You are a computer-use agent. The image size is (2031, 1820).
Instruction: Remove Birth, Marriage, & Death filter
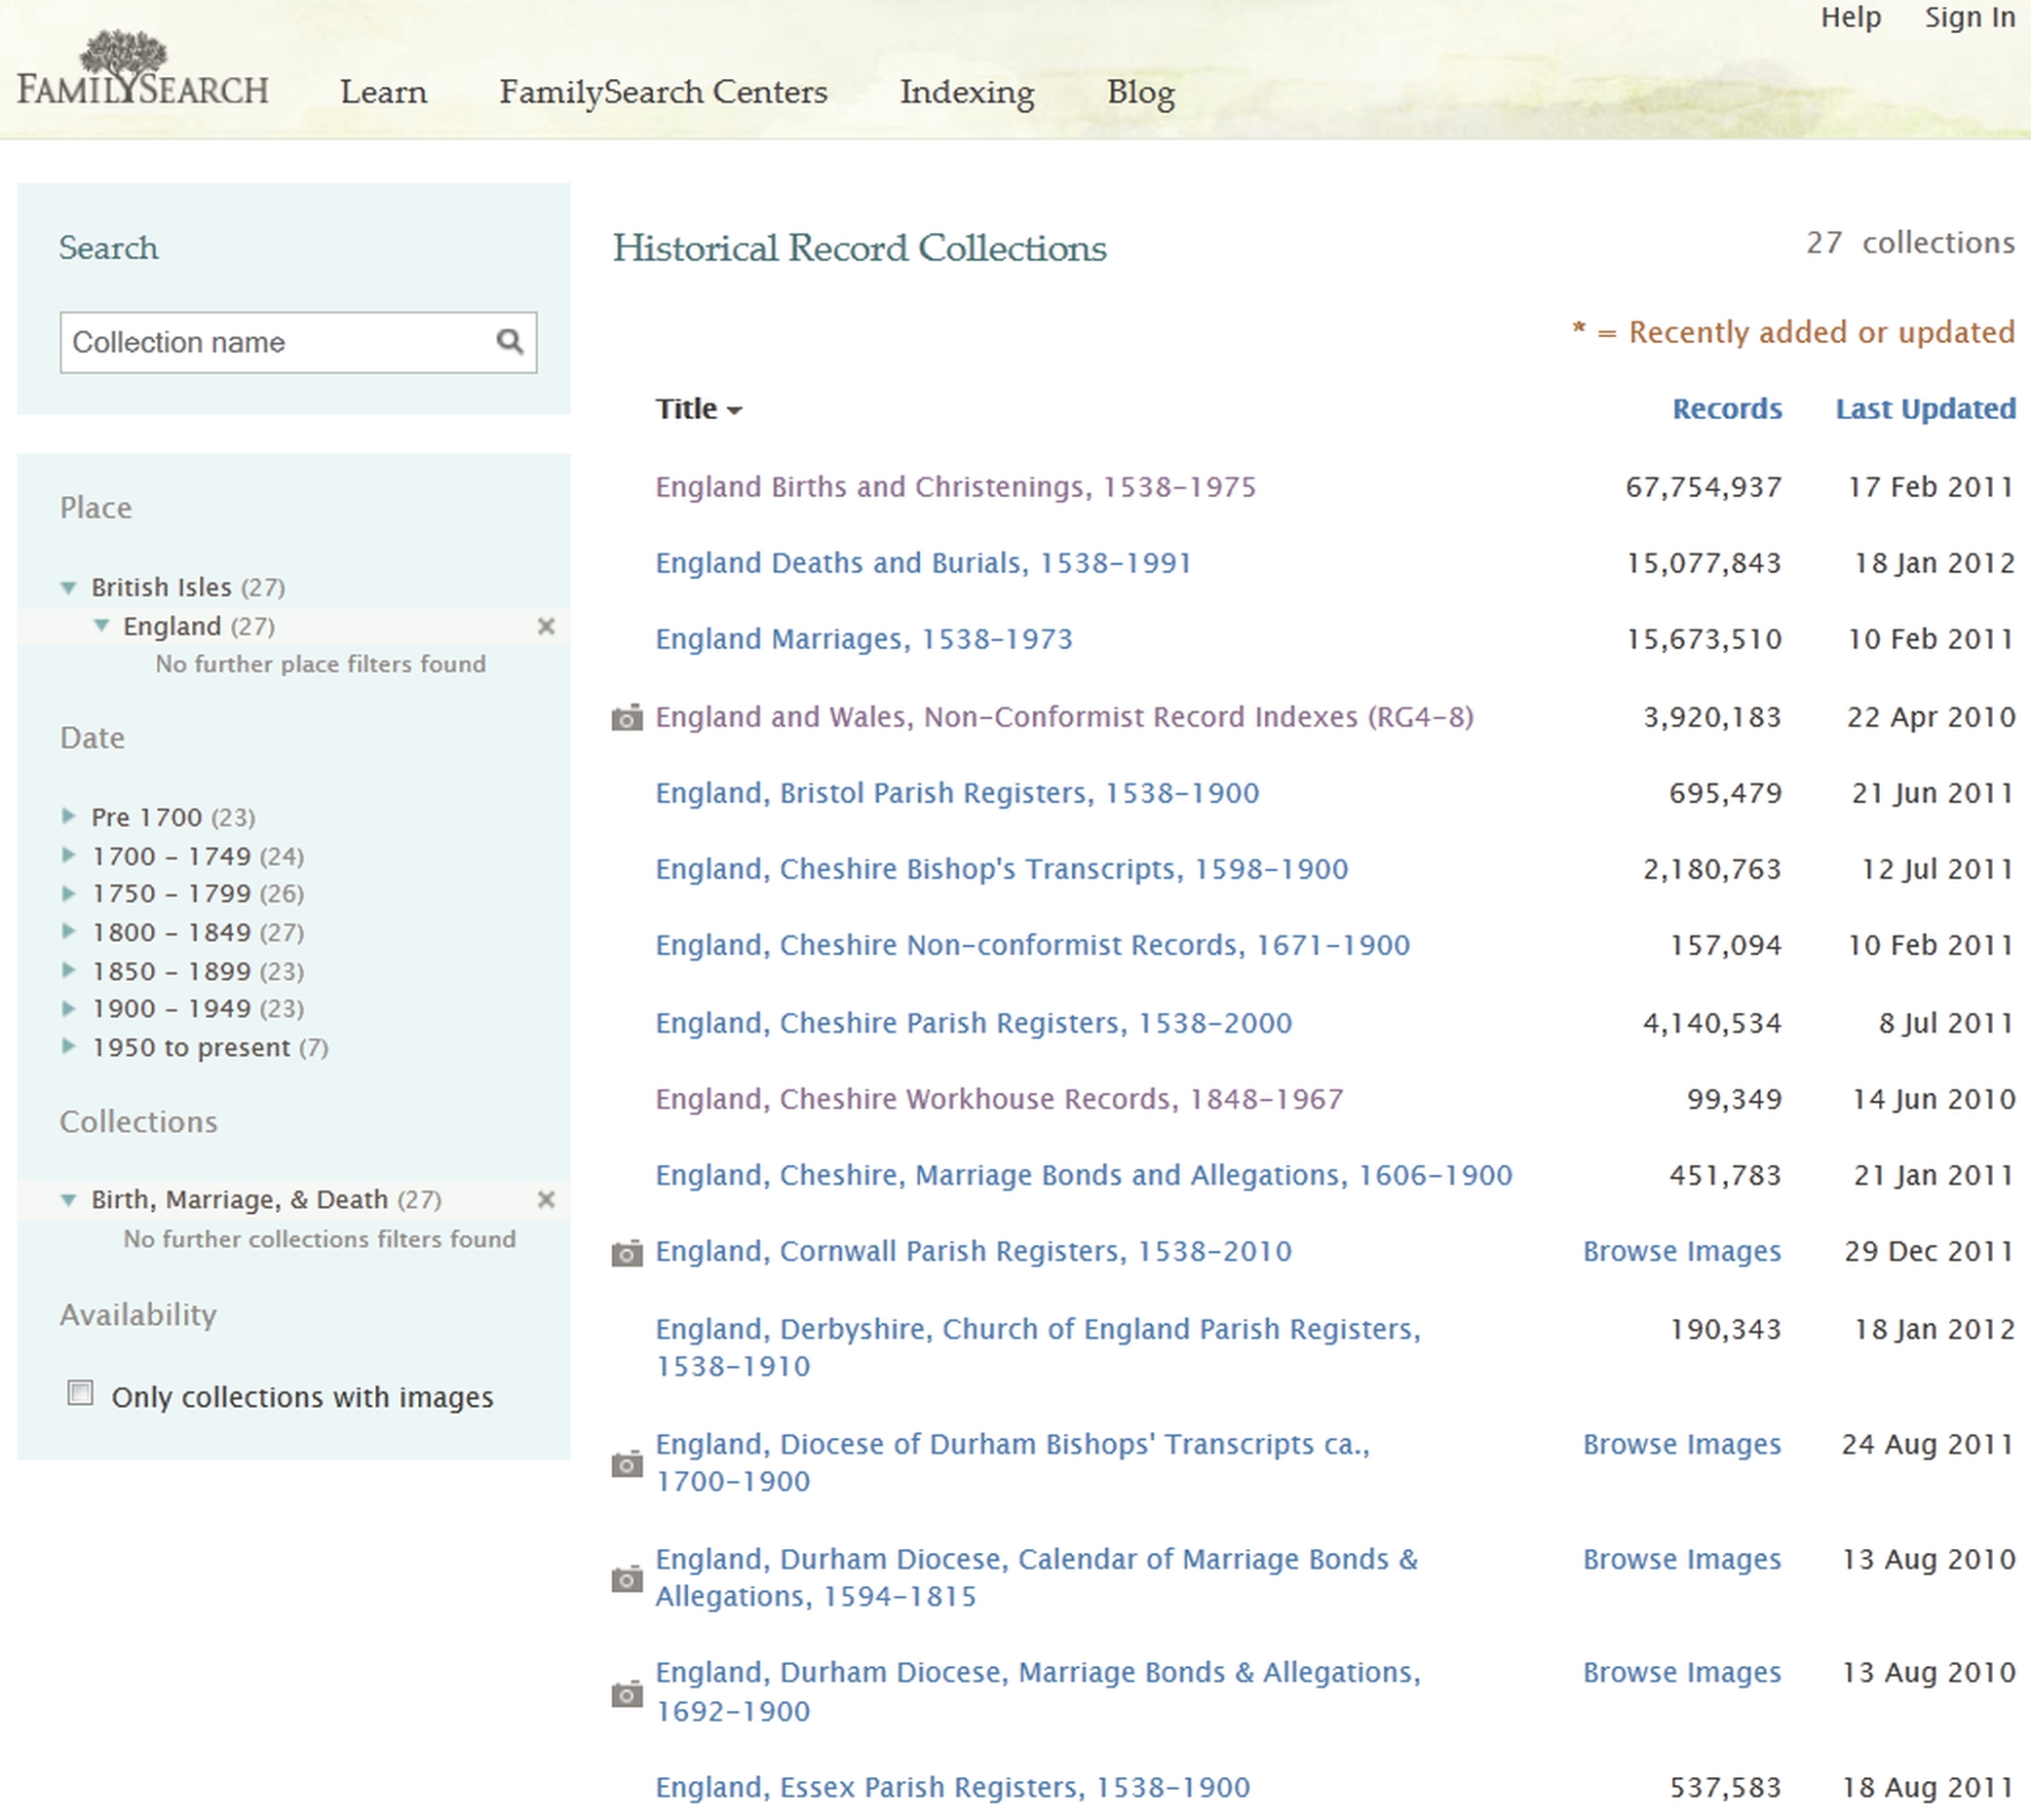546,1199
